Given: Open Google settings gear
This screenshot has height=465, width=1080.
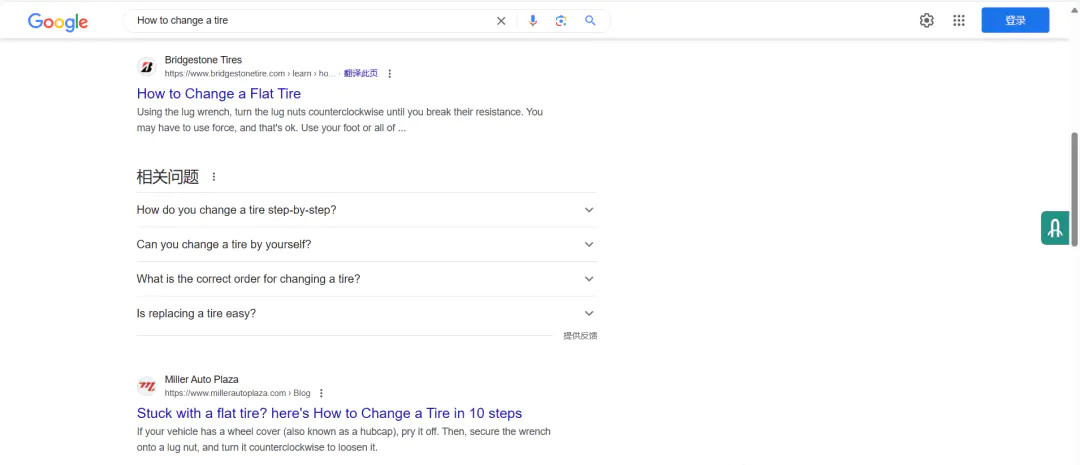Looking at the screenshot, I should [x=926, y=21].
